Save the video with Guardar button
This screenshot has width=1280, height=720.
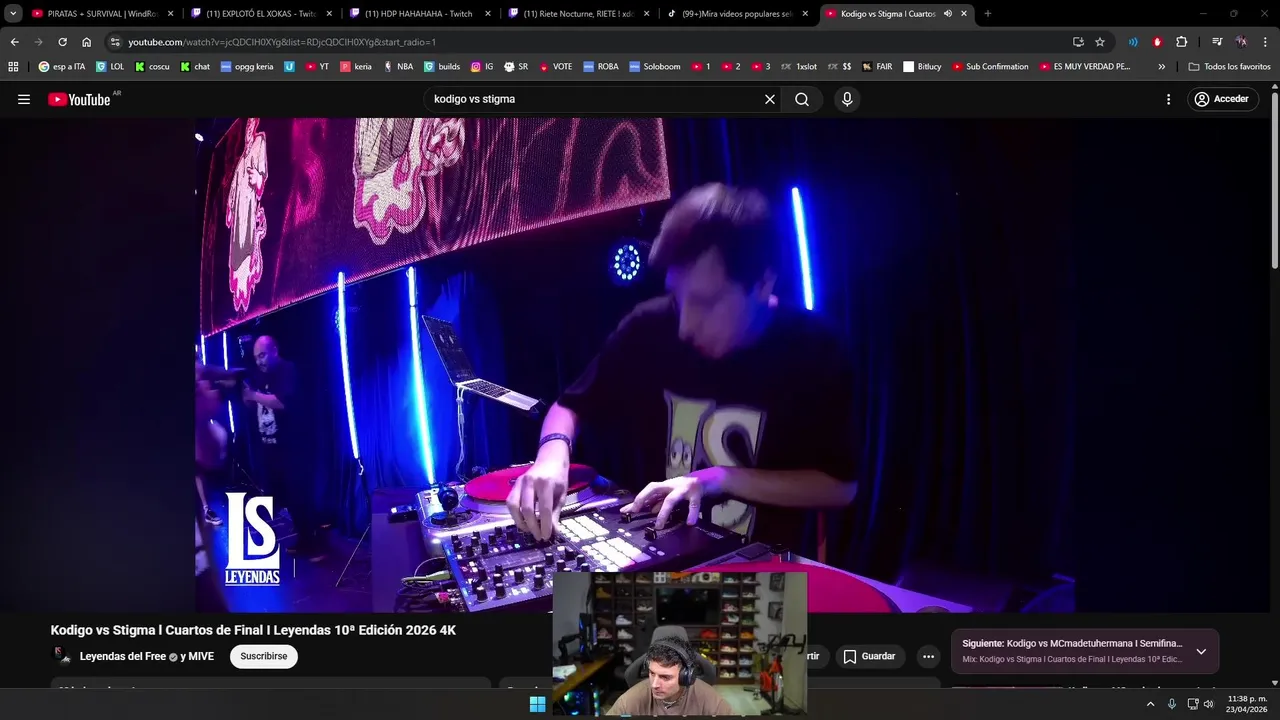[x=869, y=657]
